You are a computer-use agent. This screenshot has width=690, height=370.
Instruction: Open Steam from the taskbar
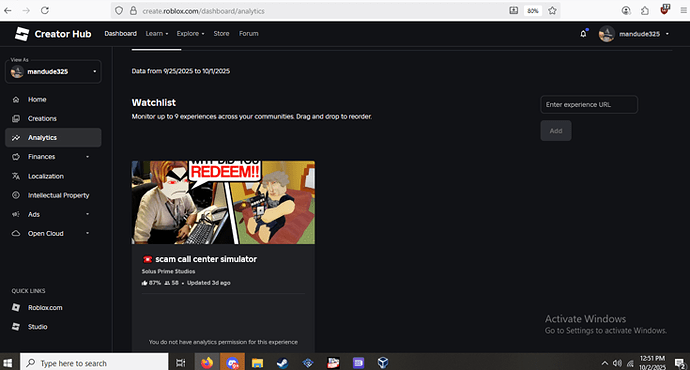[283, 363]
